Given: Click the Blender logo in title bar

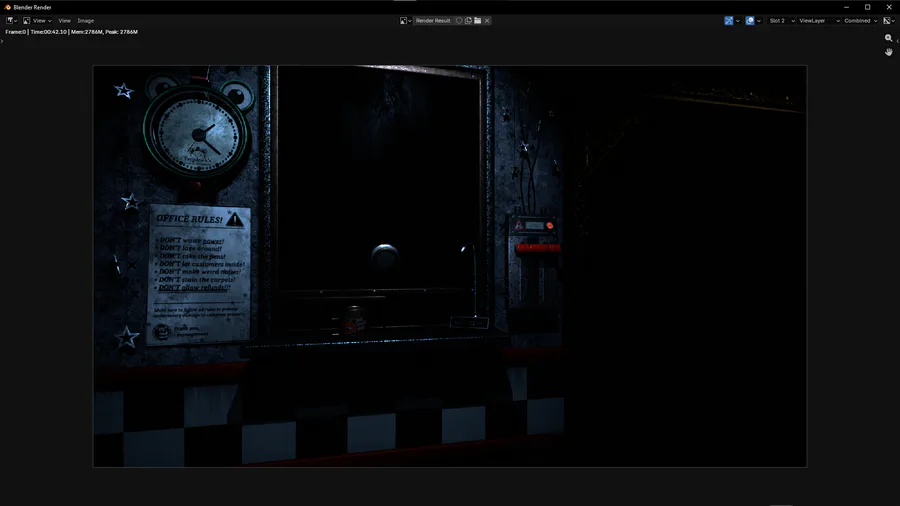Looking at the screenshot, I should [x=7, y=7].
